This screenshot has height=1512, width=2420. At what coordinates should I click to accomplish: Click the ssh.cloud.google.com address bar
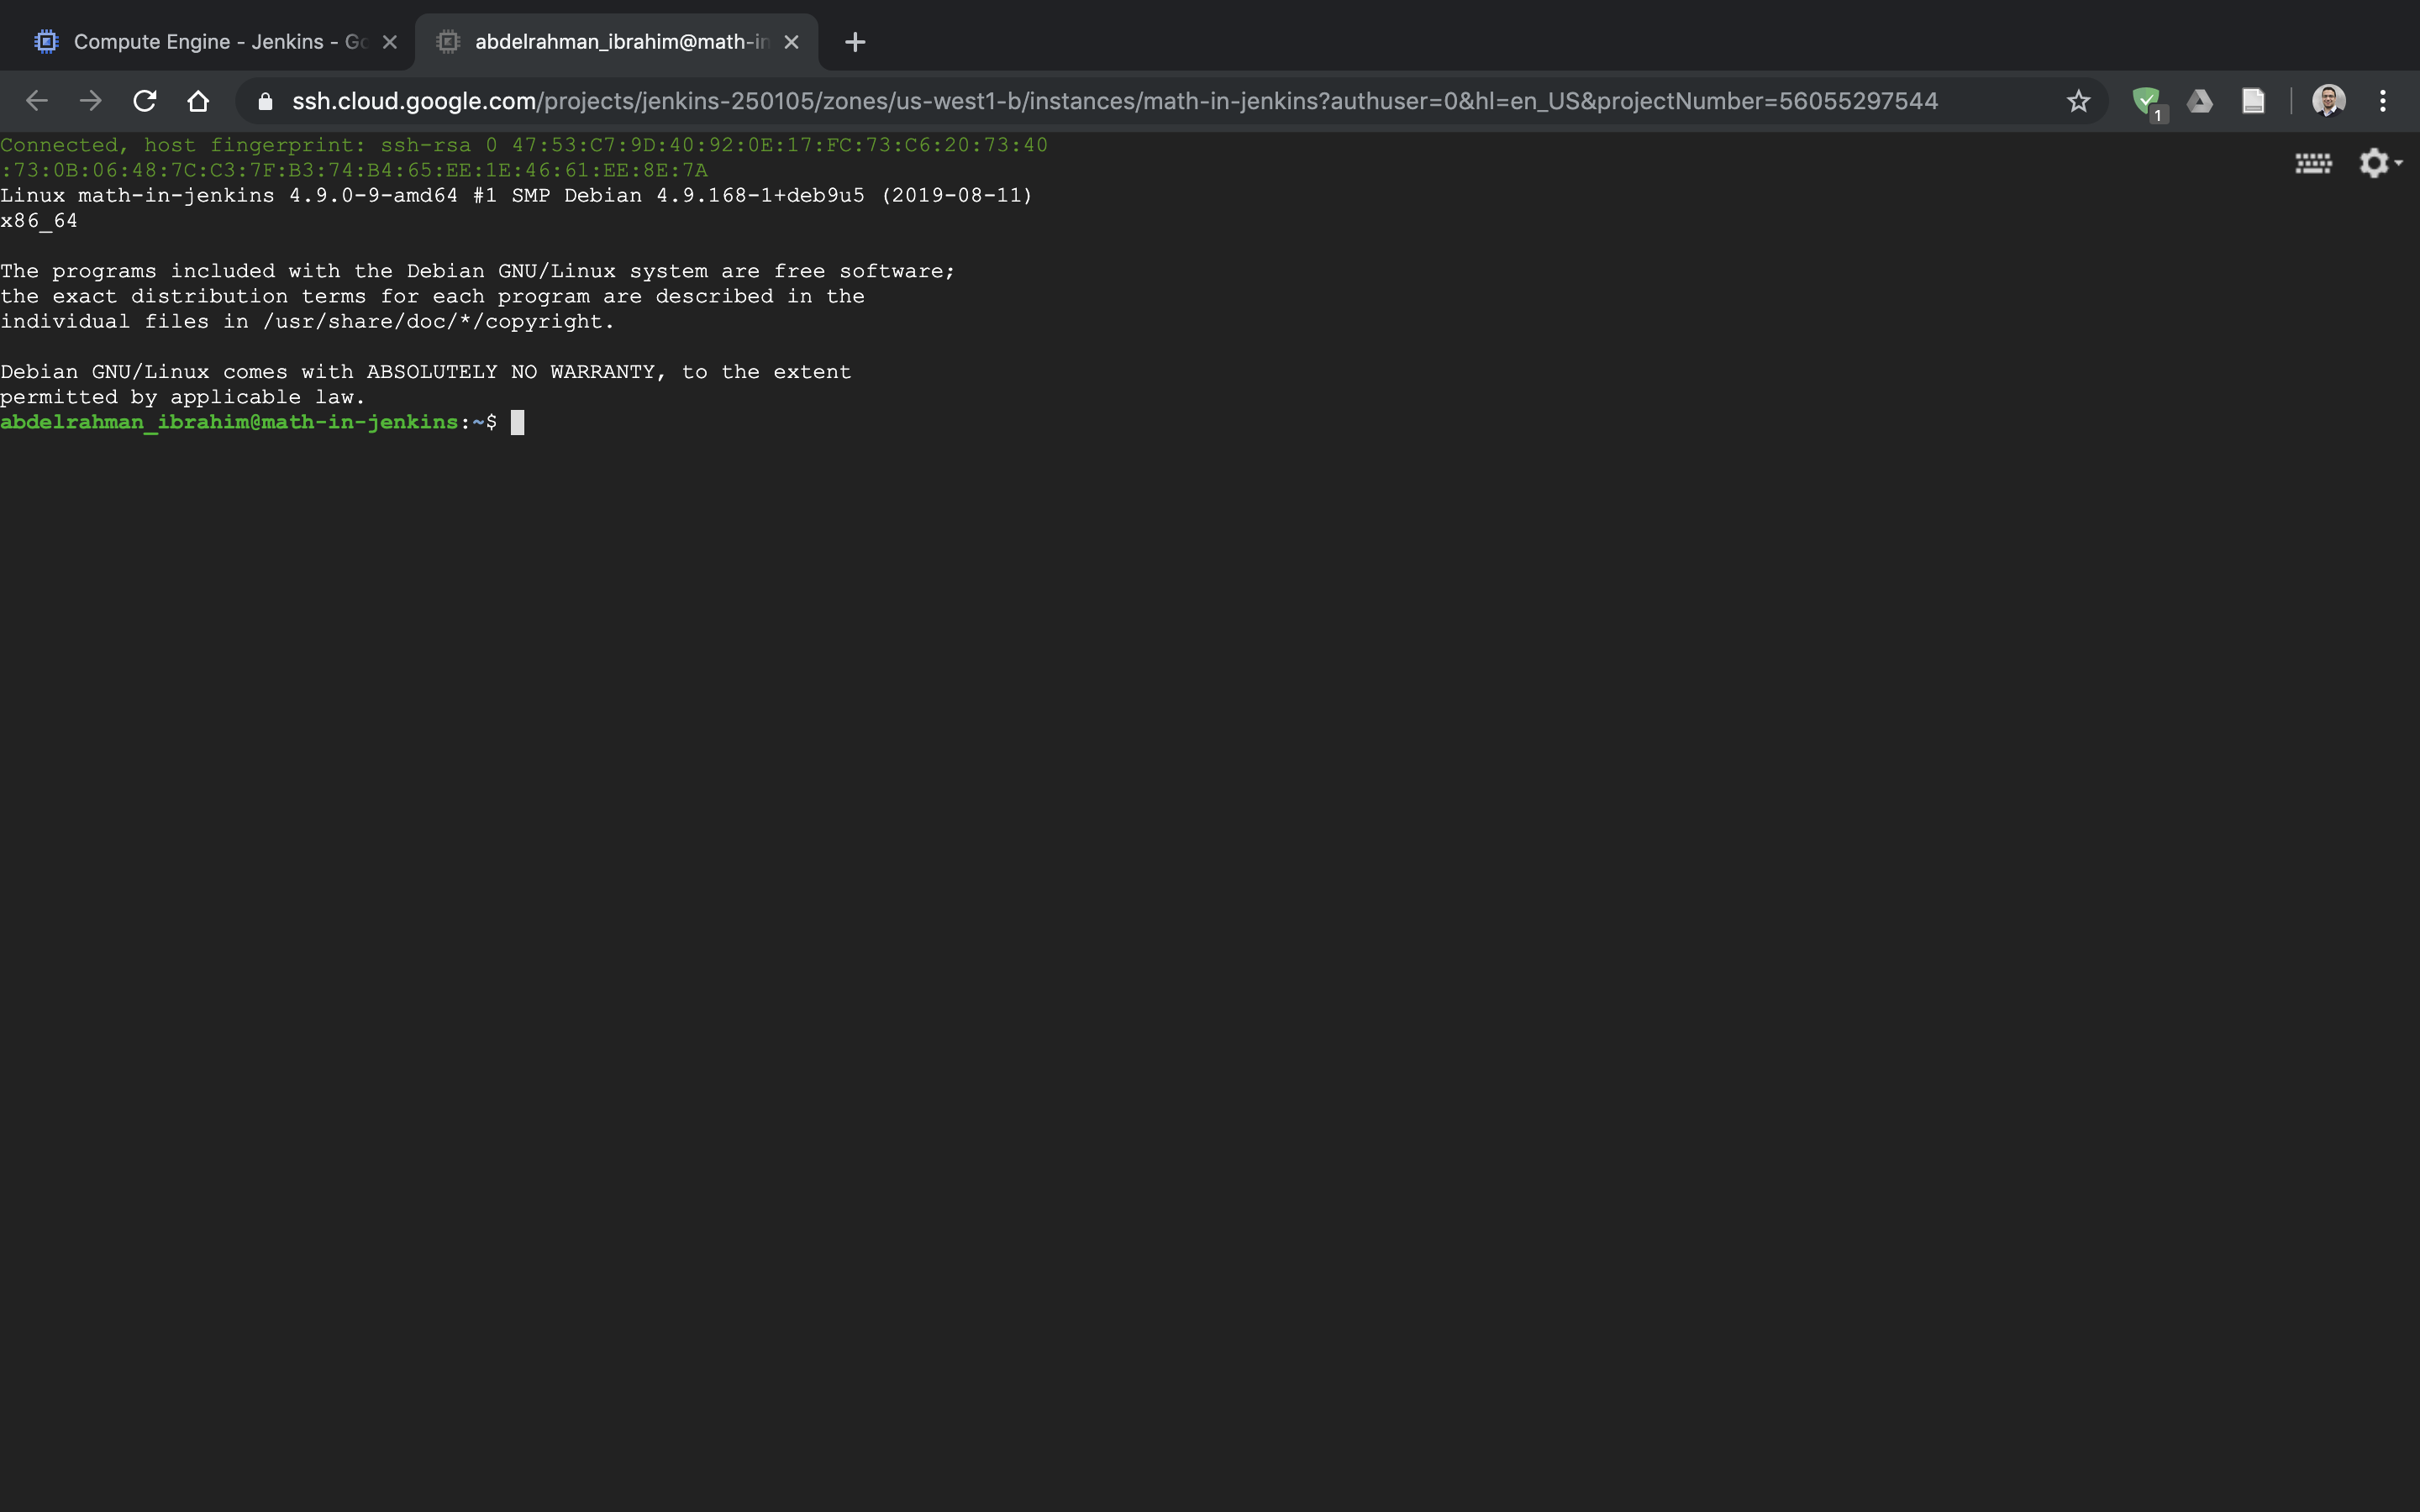1100,101
